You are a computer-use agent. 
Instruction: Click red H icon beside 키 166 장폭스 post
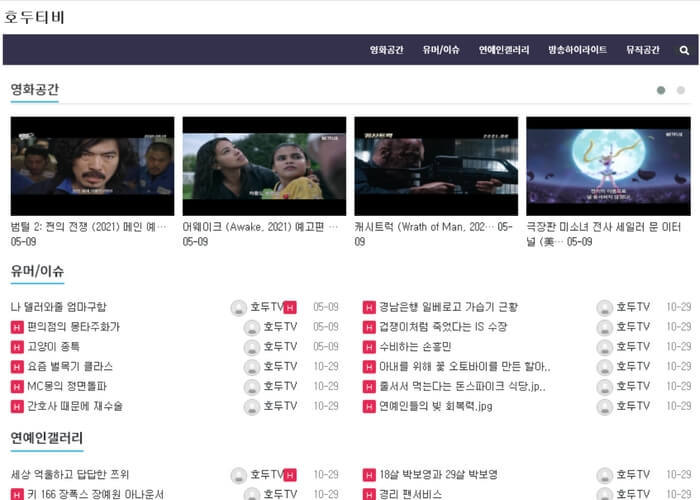(17, 494)
